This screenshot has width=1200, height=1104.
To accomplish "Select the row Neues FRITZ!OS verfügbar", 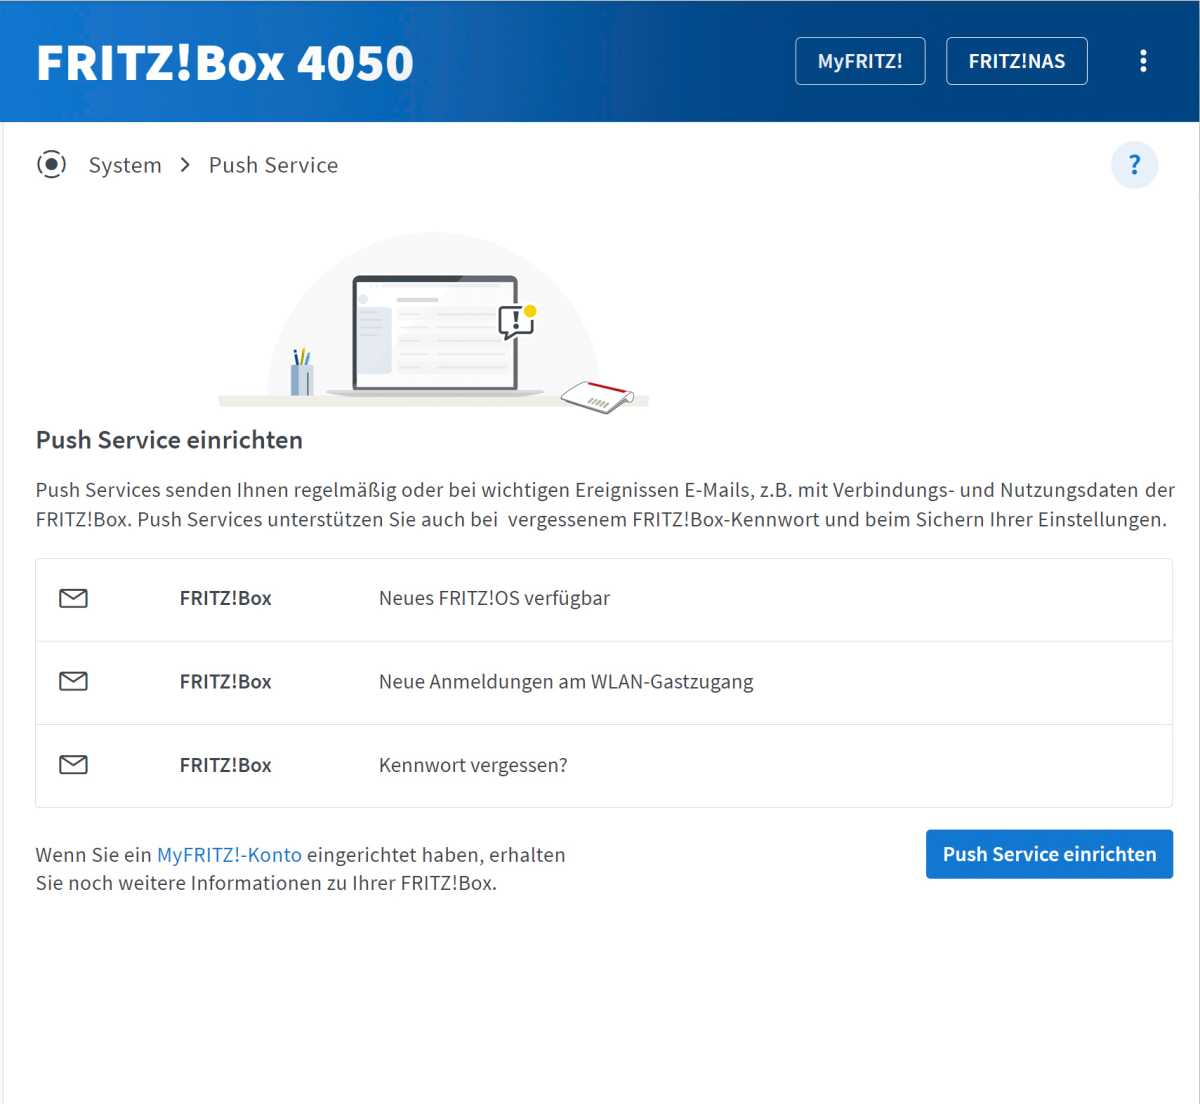I will [604, 599].
